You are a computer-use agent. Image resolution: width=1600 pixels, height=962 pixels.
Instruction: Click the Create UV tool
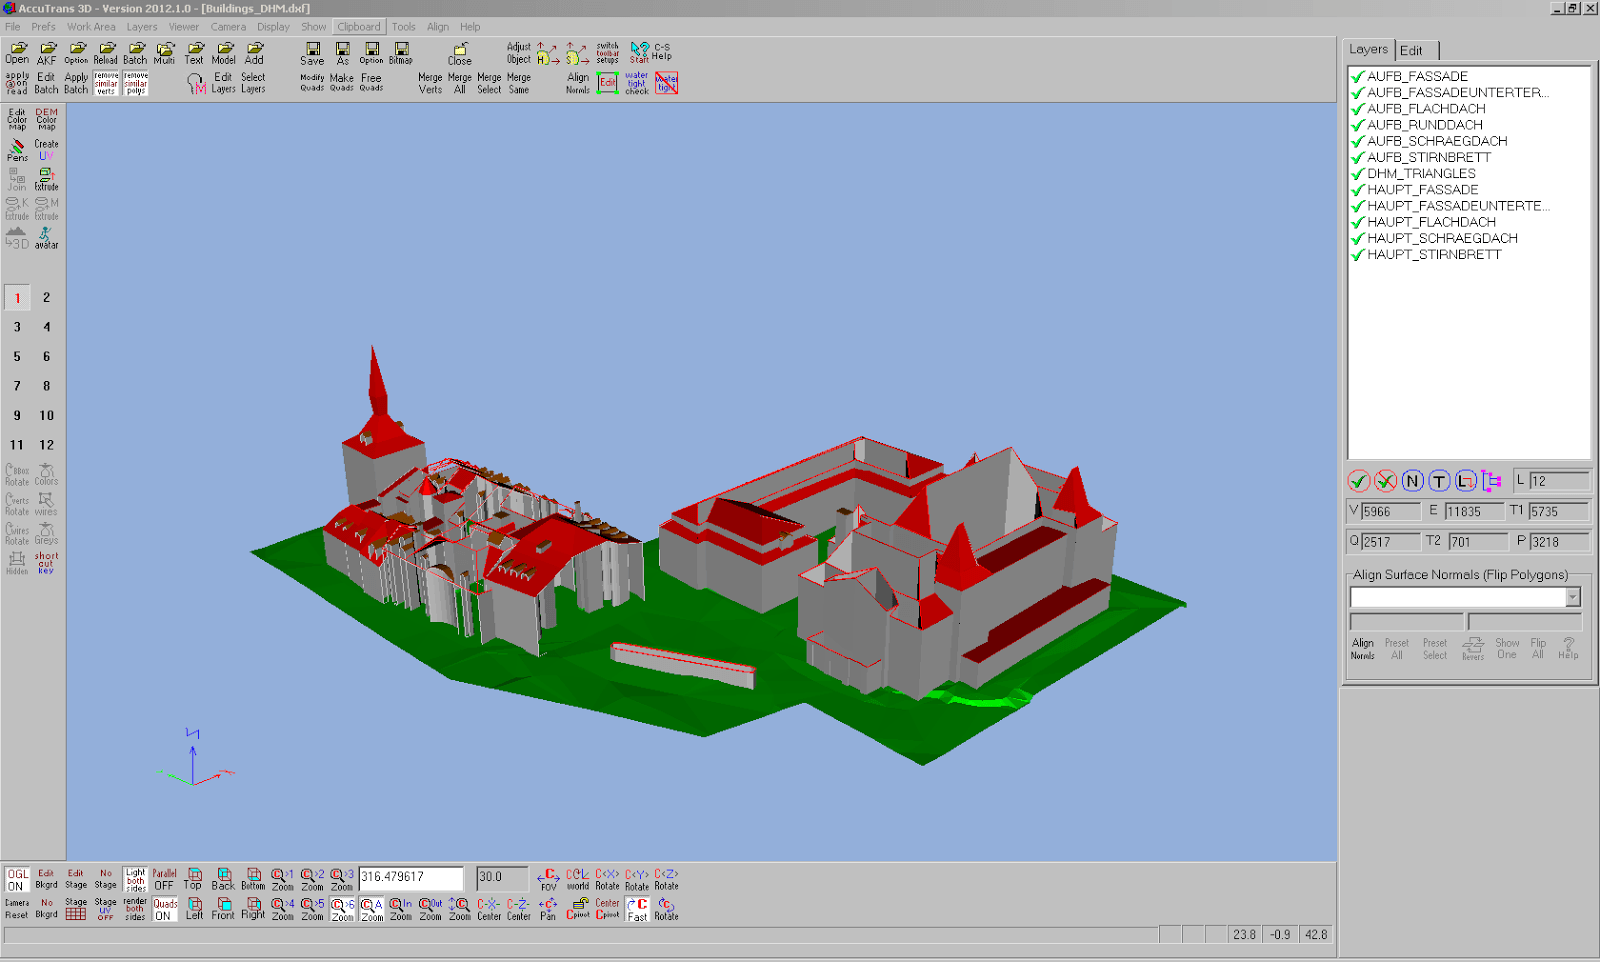click(x=46, y=150)
